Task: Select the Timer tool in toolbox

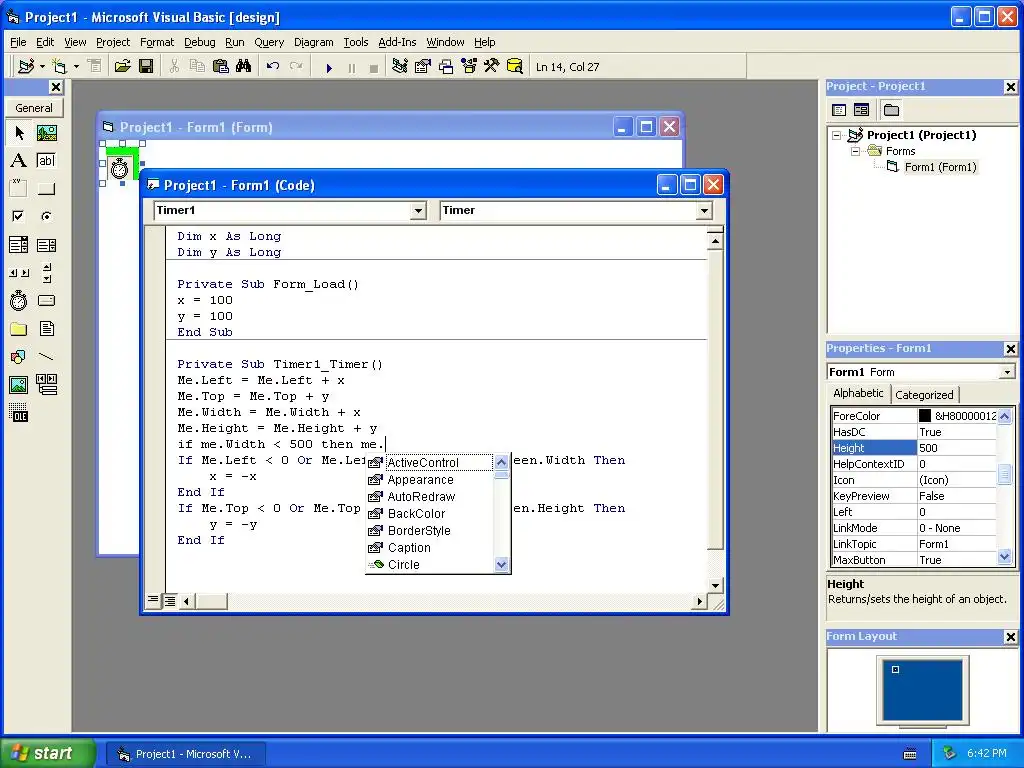Action: tap(19, 300)
